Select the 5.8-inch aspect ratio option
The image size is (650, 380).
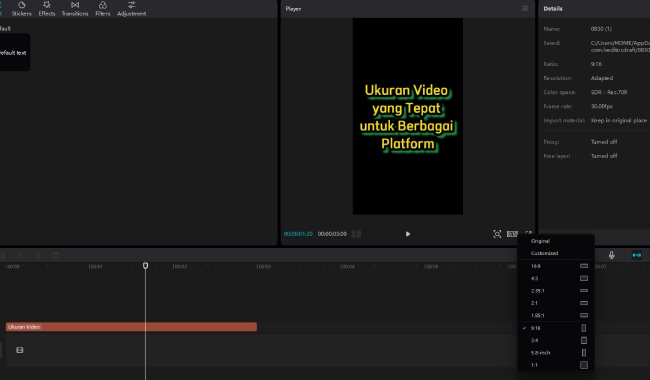click(x=556, y=353)
